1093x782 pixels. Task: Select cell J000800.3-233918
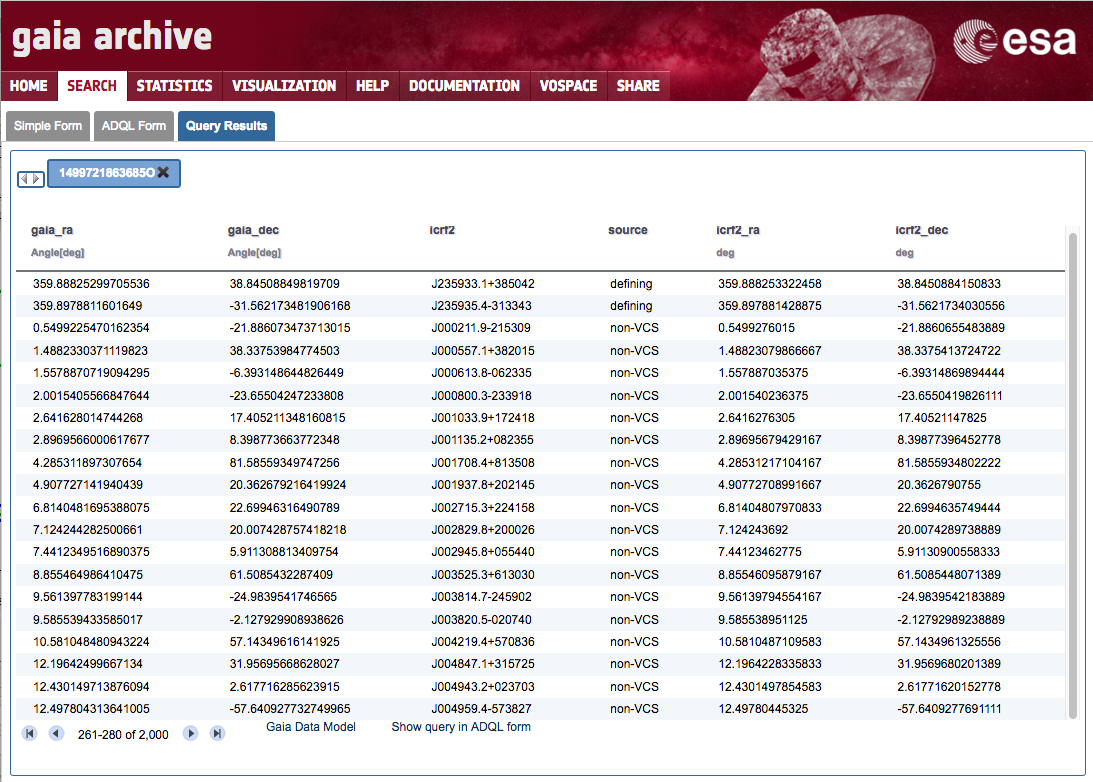tap(482, 396)
